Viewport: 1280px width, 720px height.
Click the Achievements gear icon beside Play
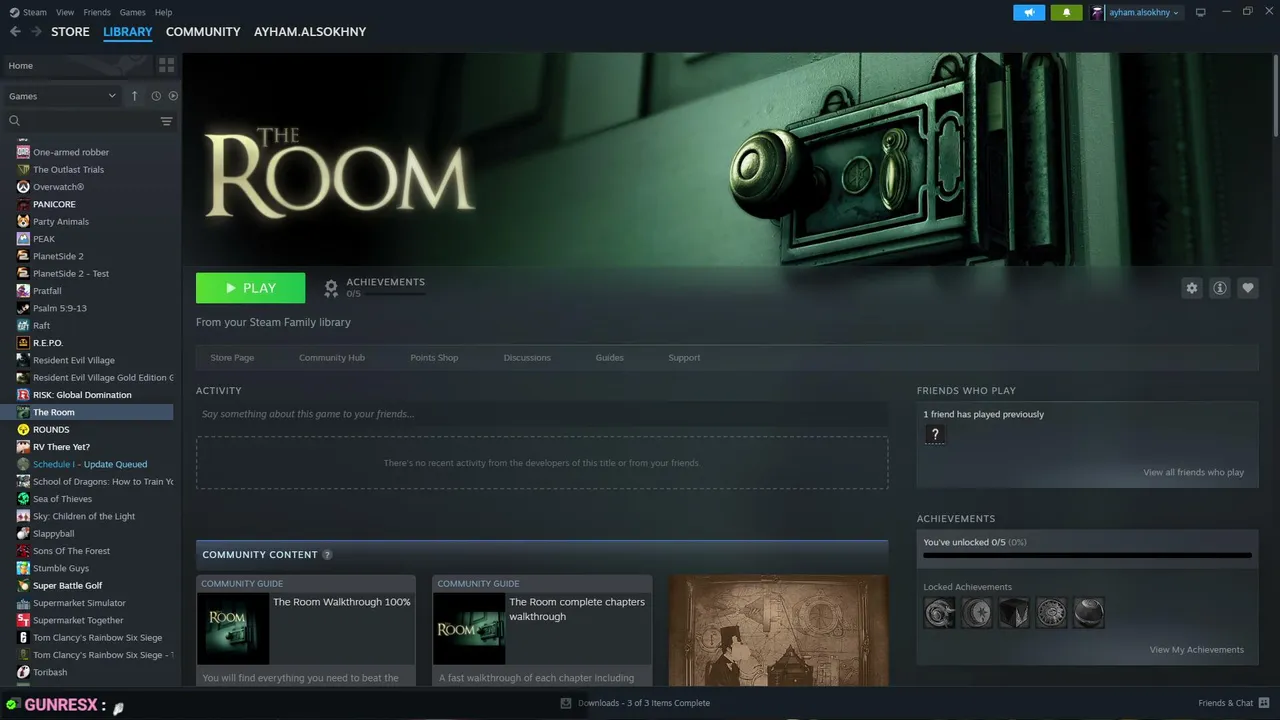331,288
